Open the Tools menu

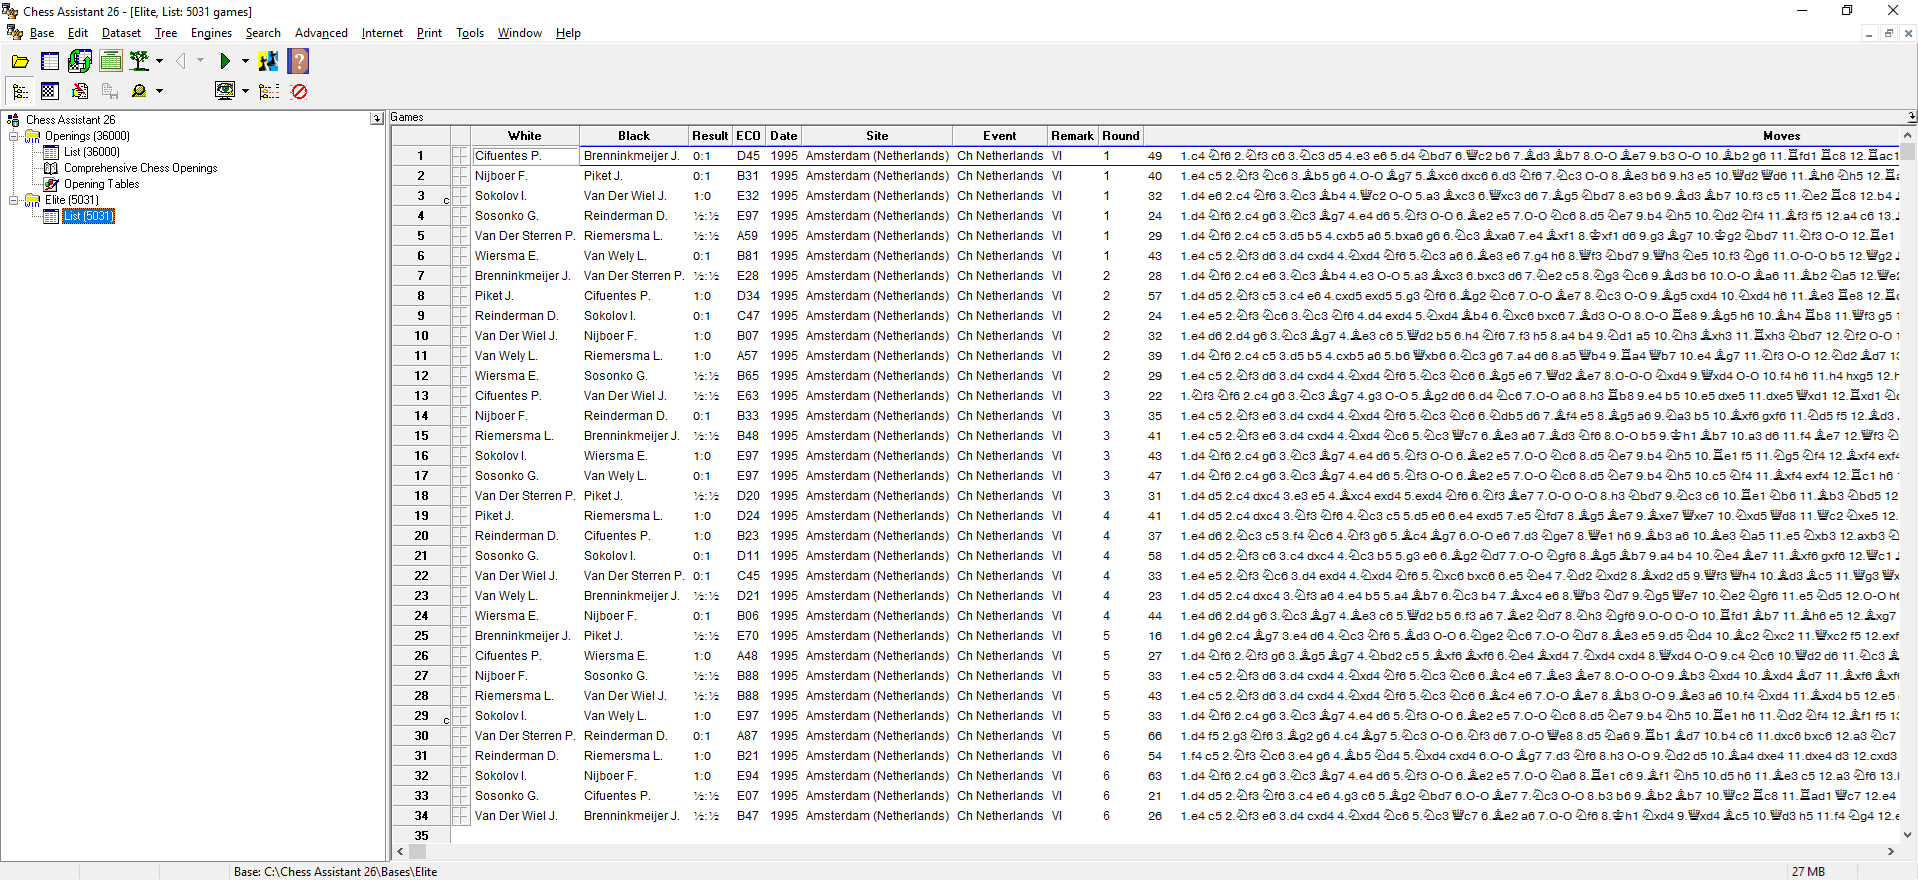click(470, 33)
